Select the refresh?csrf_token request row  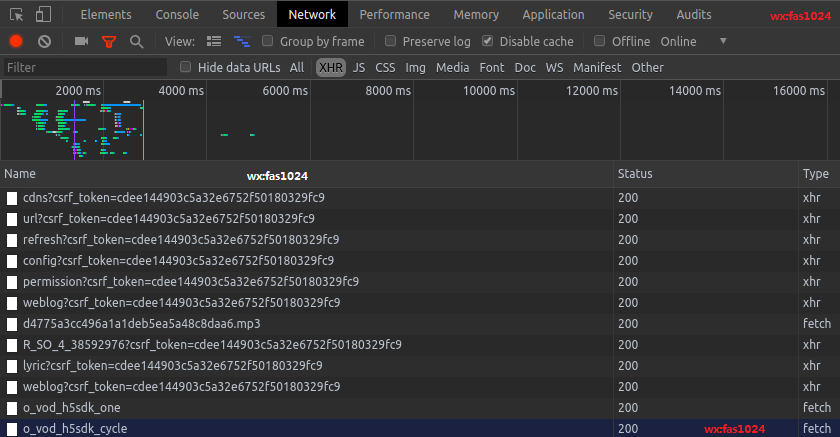coord(420,240)
